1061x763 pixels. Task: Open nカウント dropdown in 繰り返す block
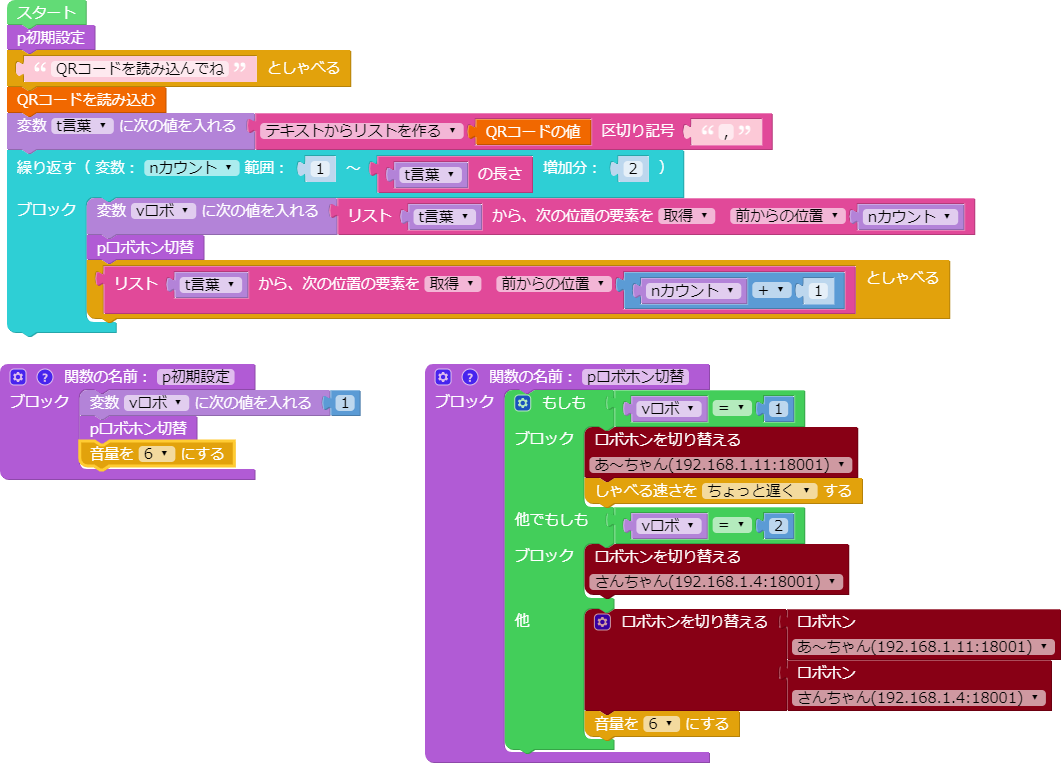pos(191,168)
